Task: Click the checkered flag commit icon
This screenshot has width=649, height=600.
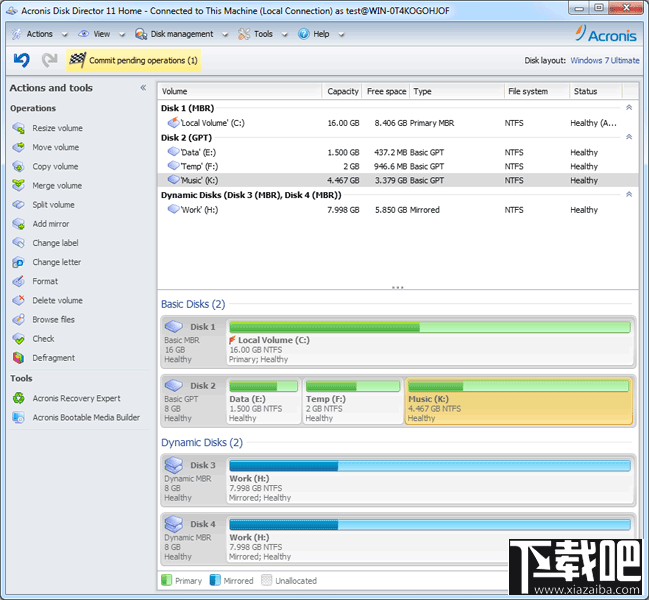Action: point(77,60)
